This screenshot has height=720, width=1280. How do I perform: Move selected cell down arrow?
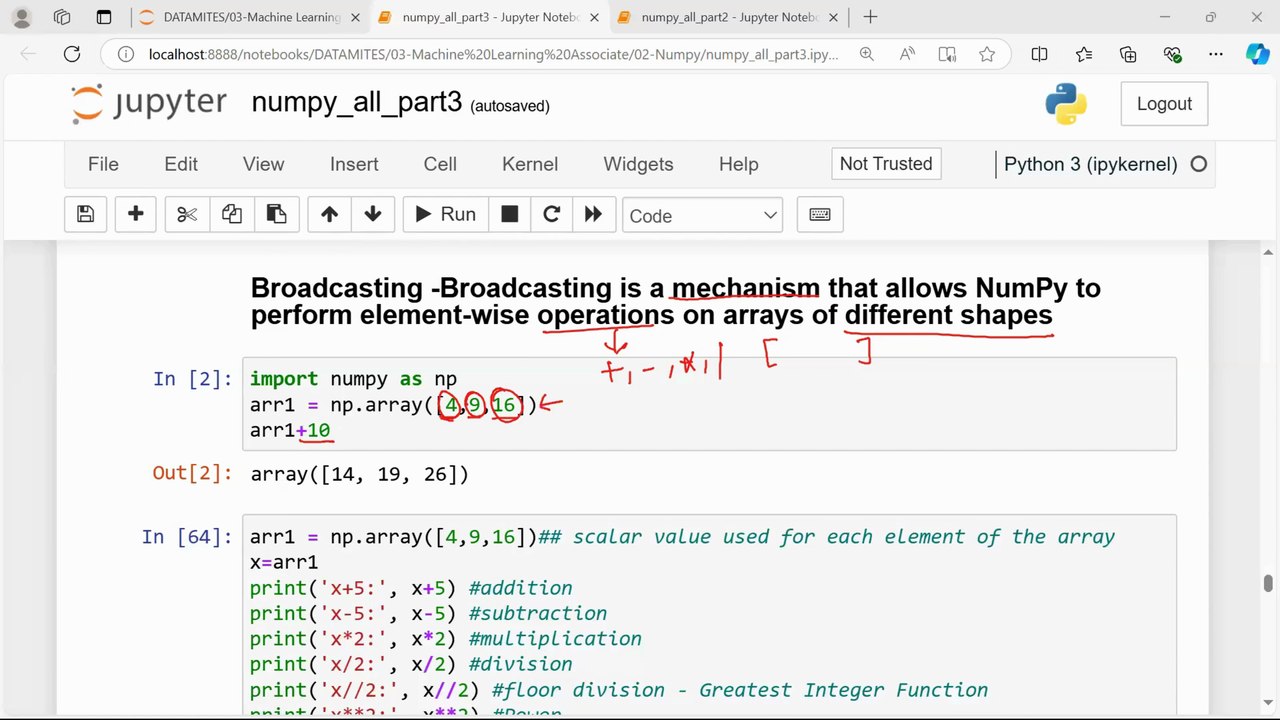(x=373, y=214)
